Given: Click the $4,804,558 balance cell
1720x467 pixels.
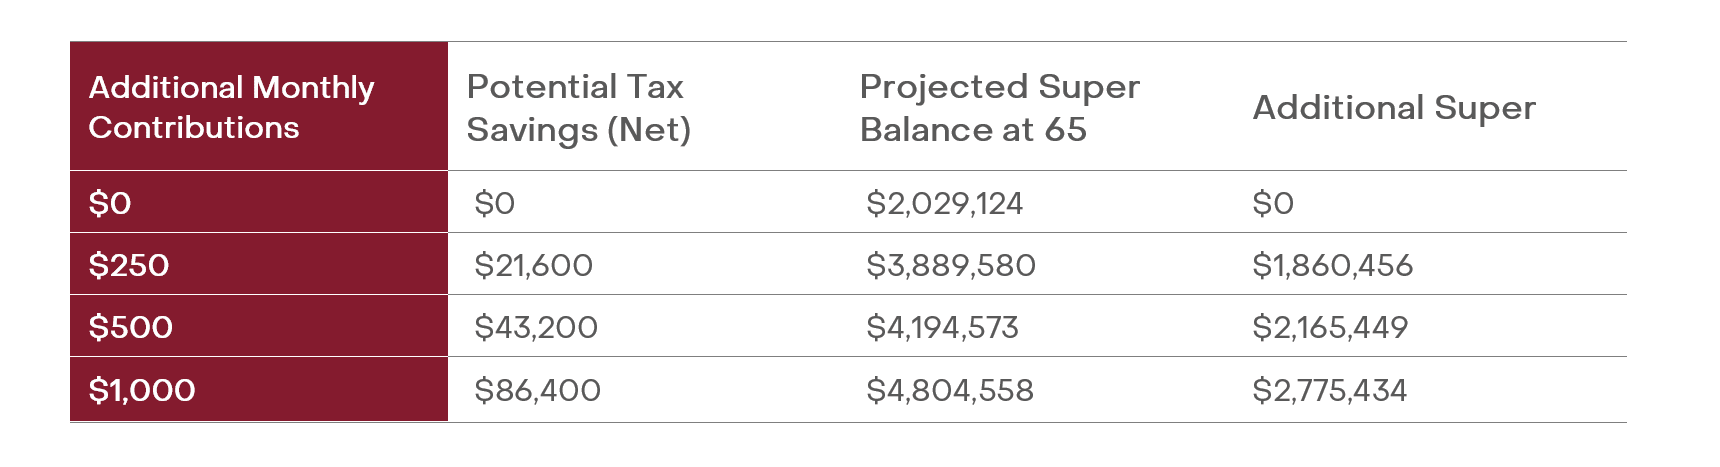Looking at the screenshot, I should click(949, 390).
